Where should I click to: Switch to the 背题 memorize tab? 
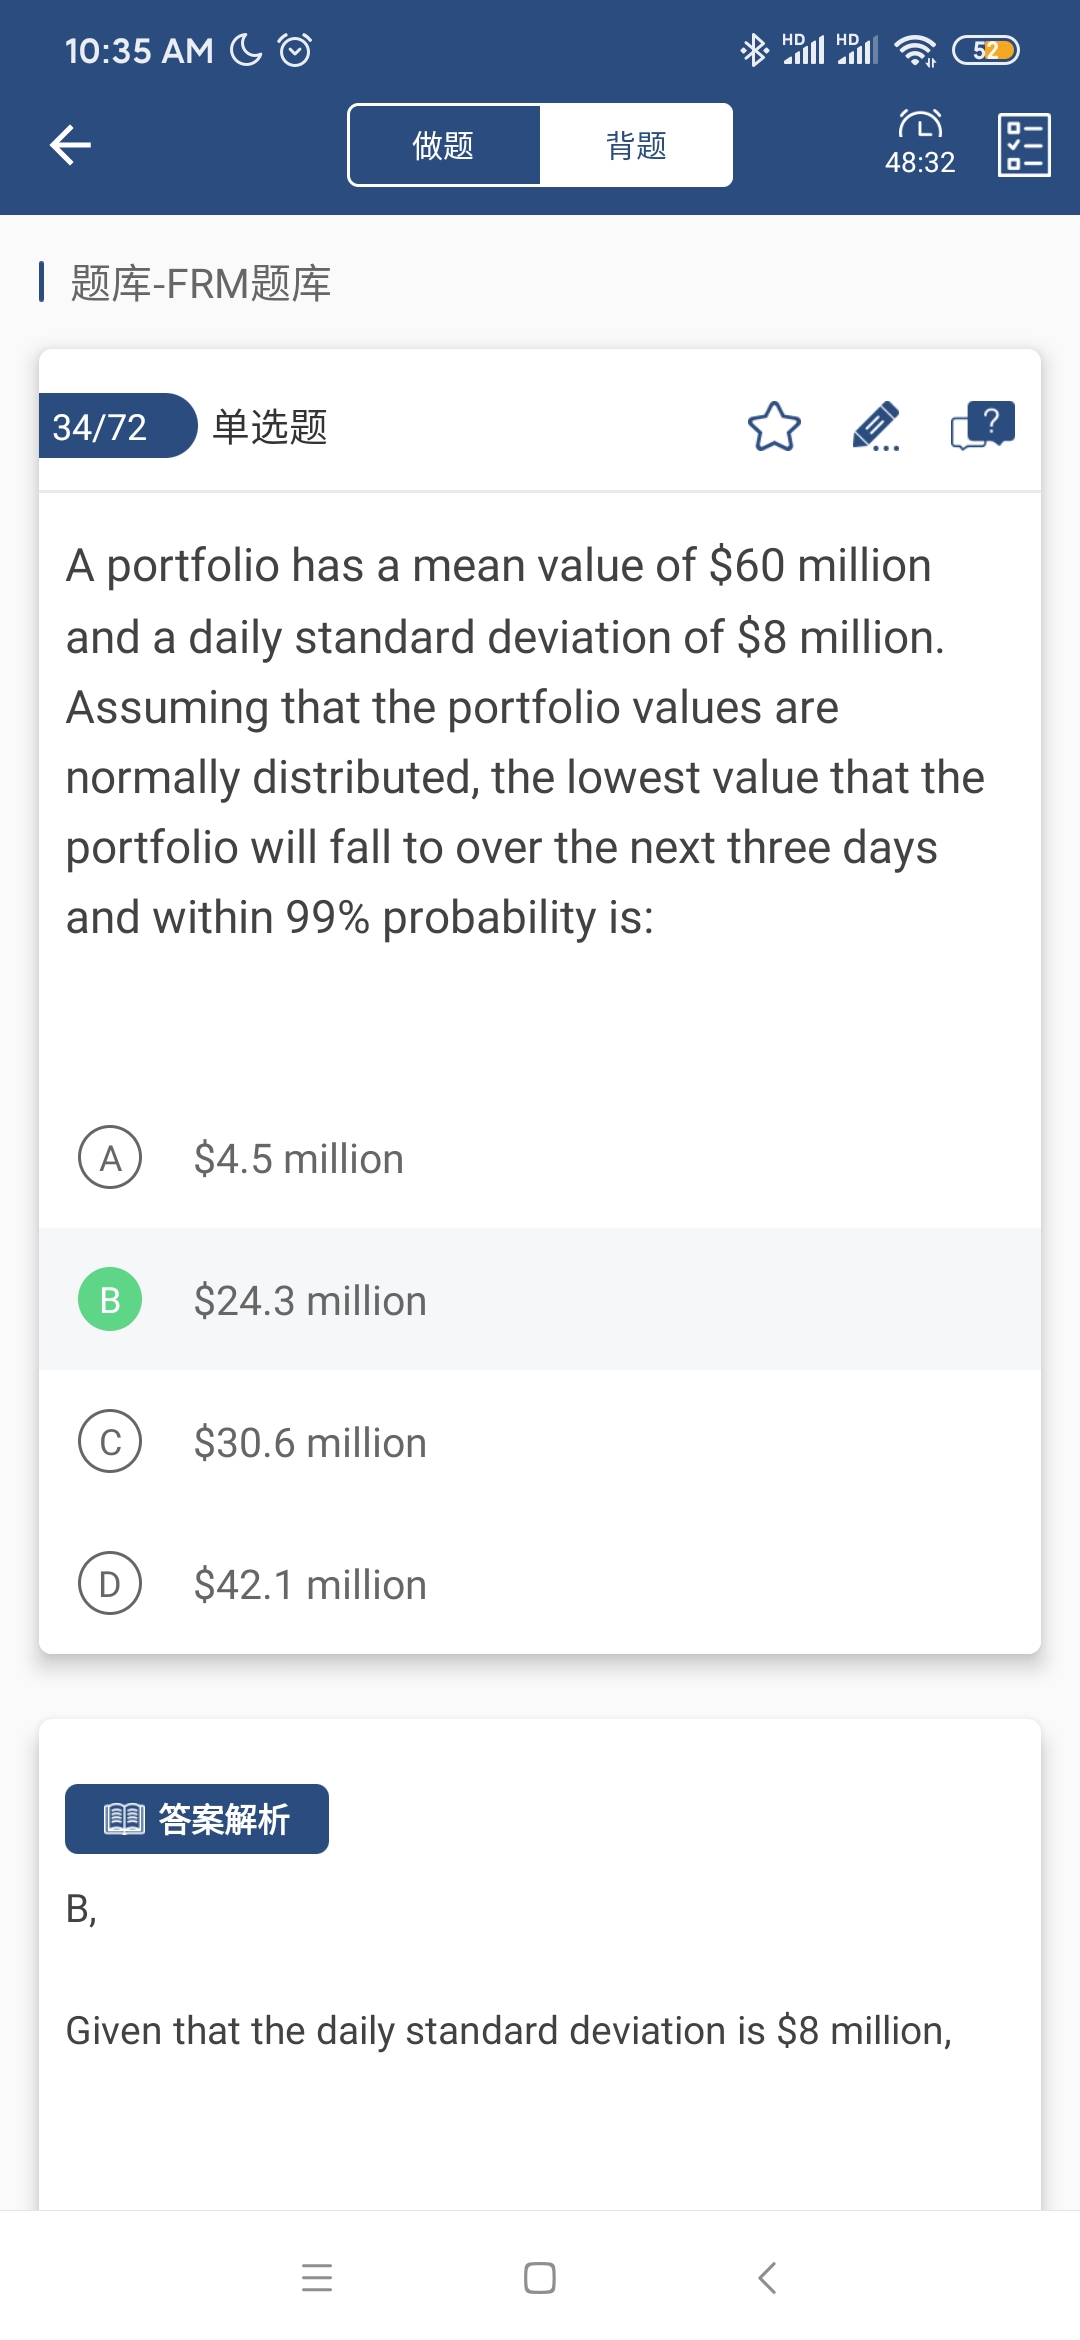[x=636, y=145]
